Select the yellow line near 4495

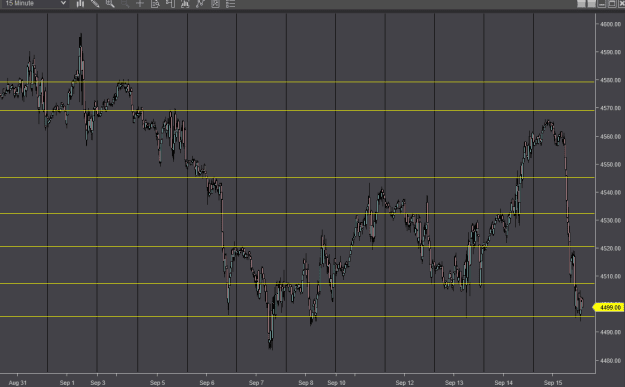[297, 316]
